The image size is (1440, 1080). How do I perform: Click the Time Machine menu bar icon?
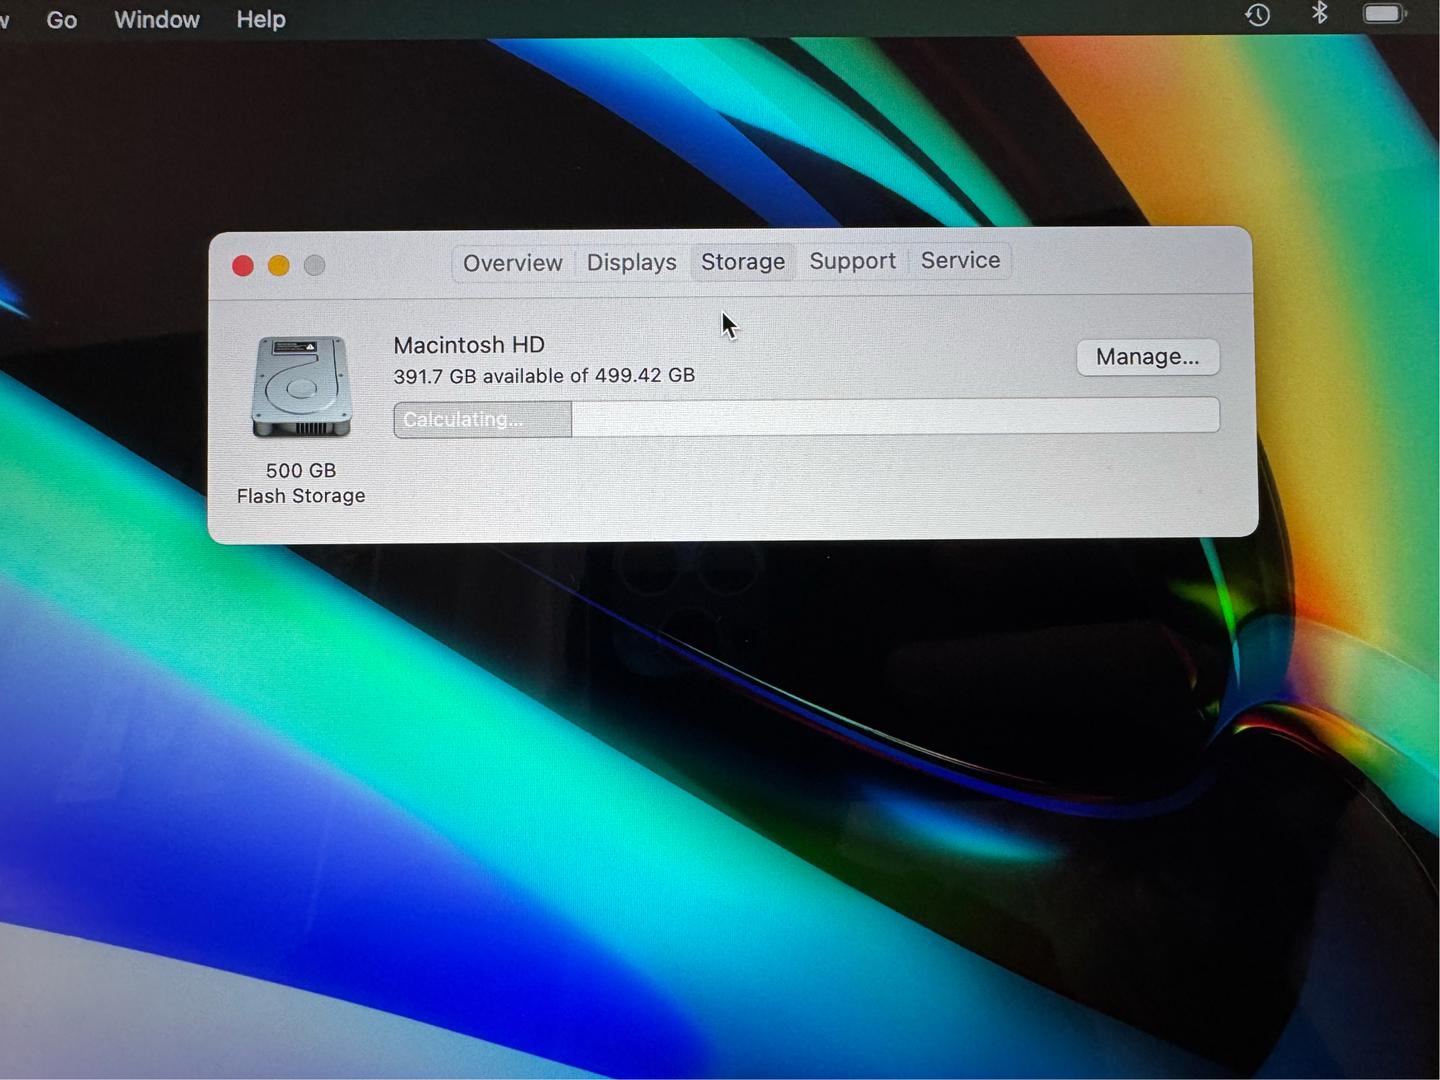(x=1258, y=14)
